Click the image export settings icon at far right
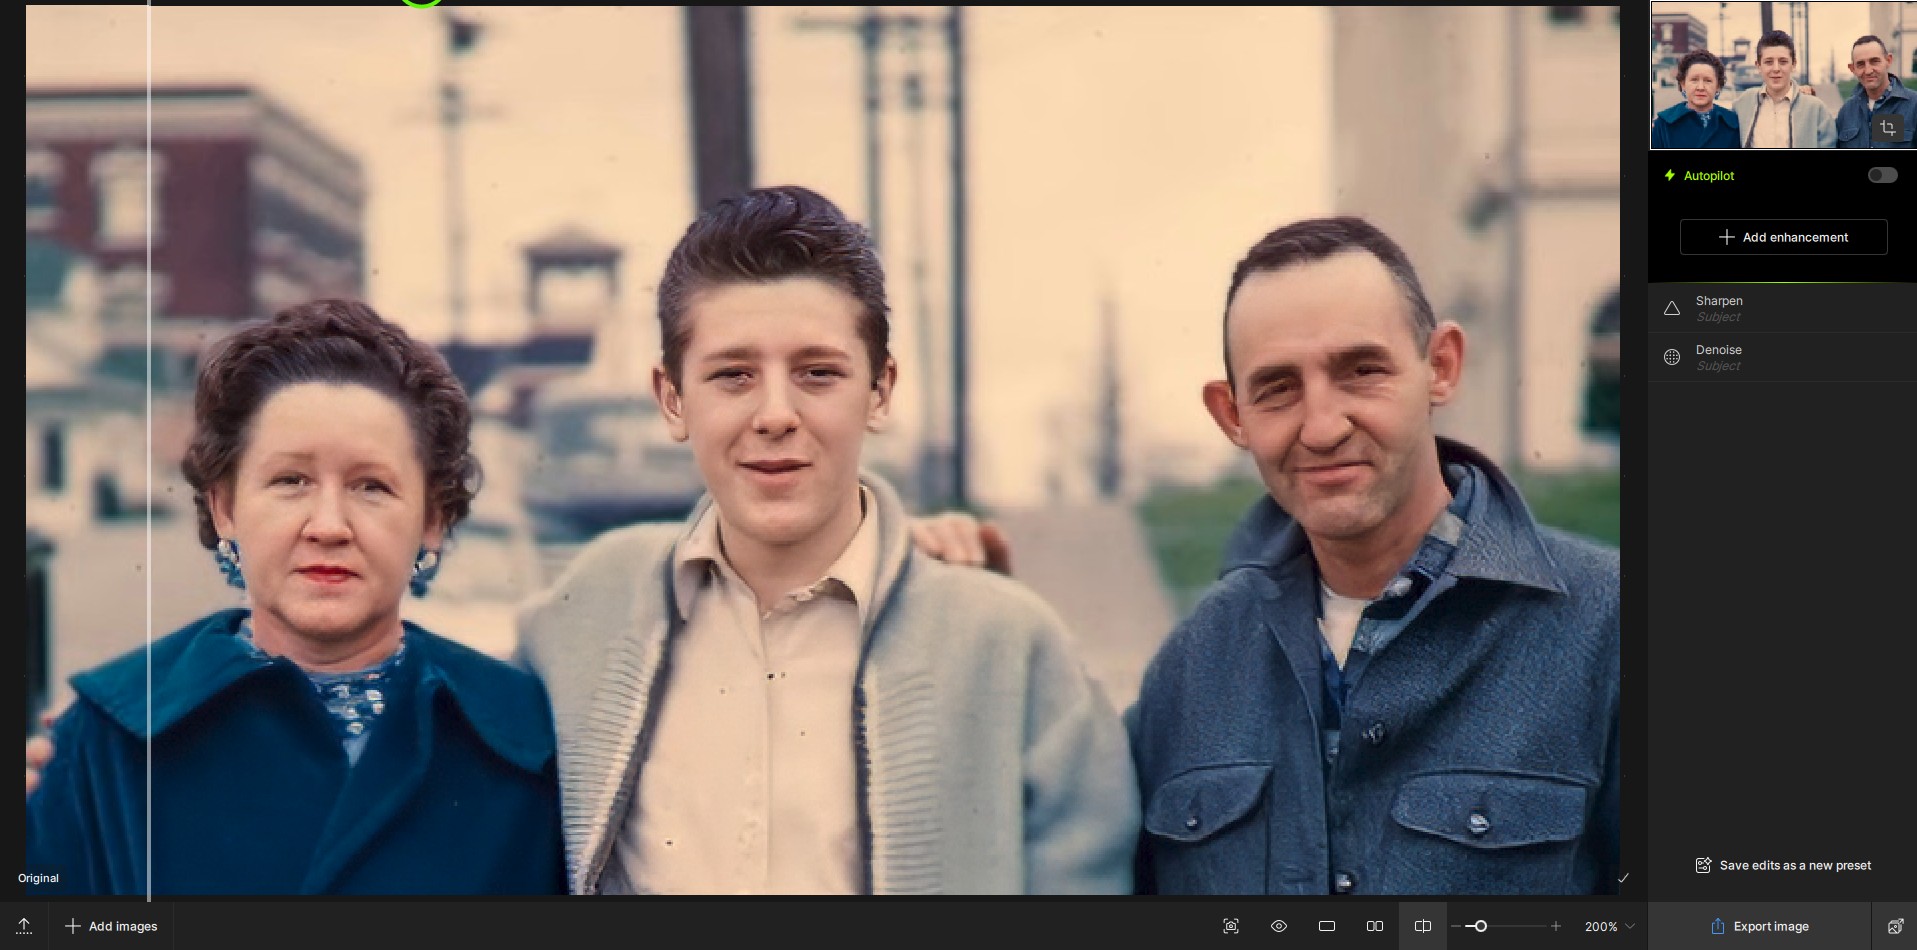Image resolution: width=1917 pixels, height=950 pixels. pyautogui.click(x=1894, y=926)
